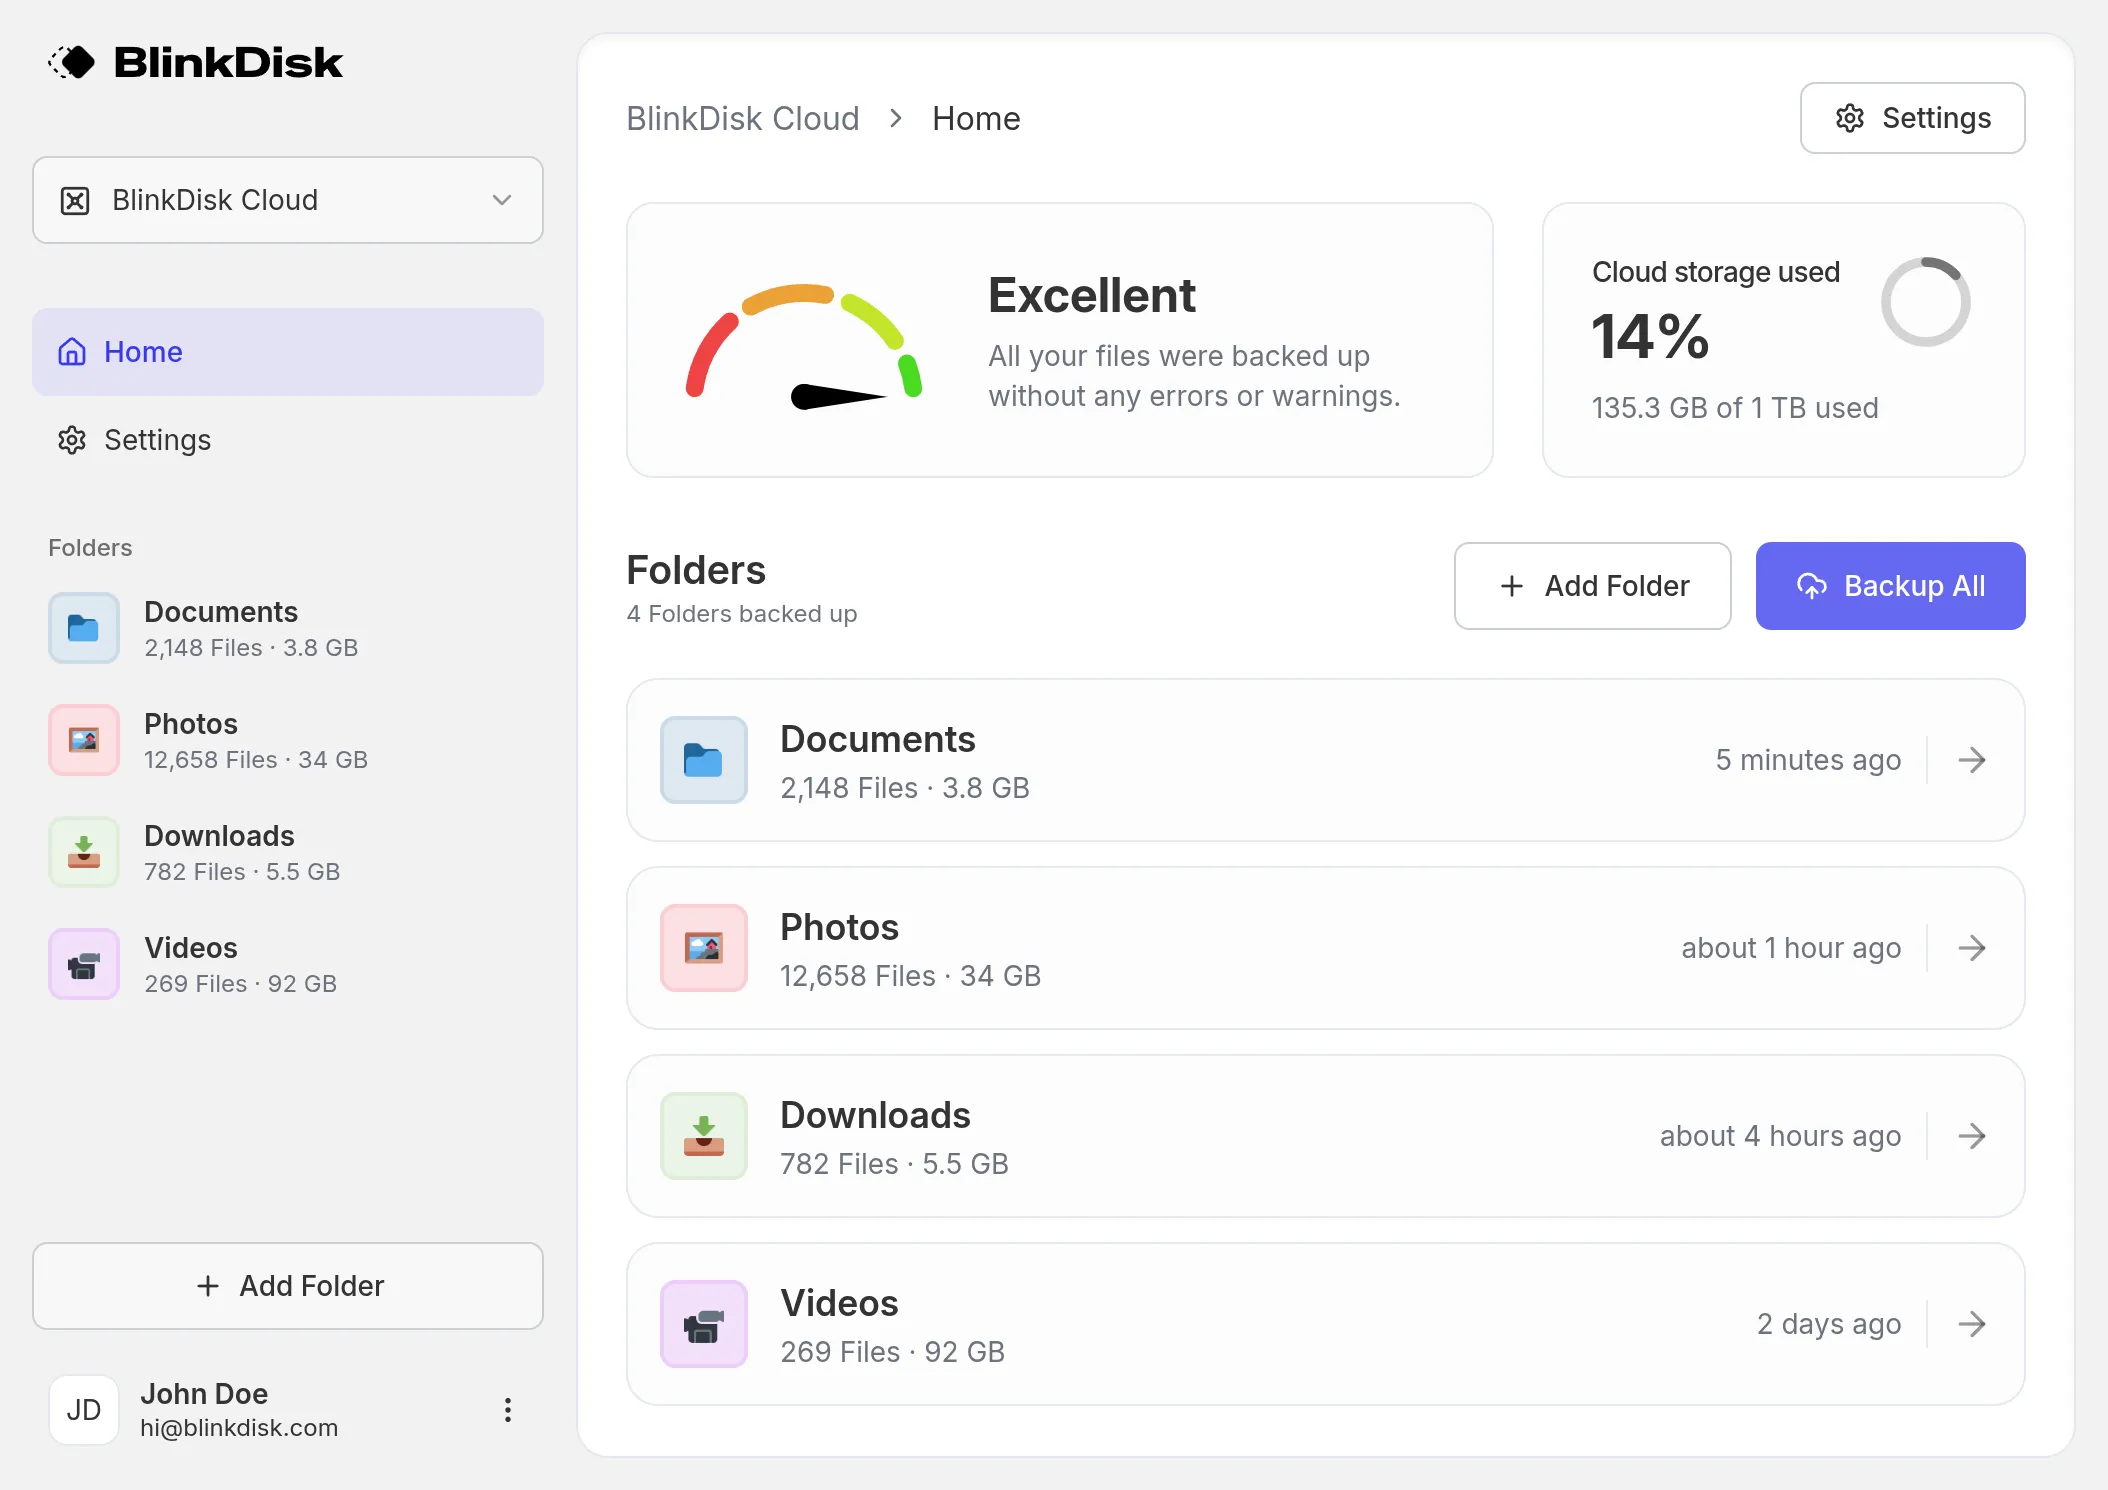Screen dimensions: 2108x1490
Task: Open the John Doe profile options menu
Action: coord(508,1410)
